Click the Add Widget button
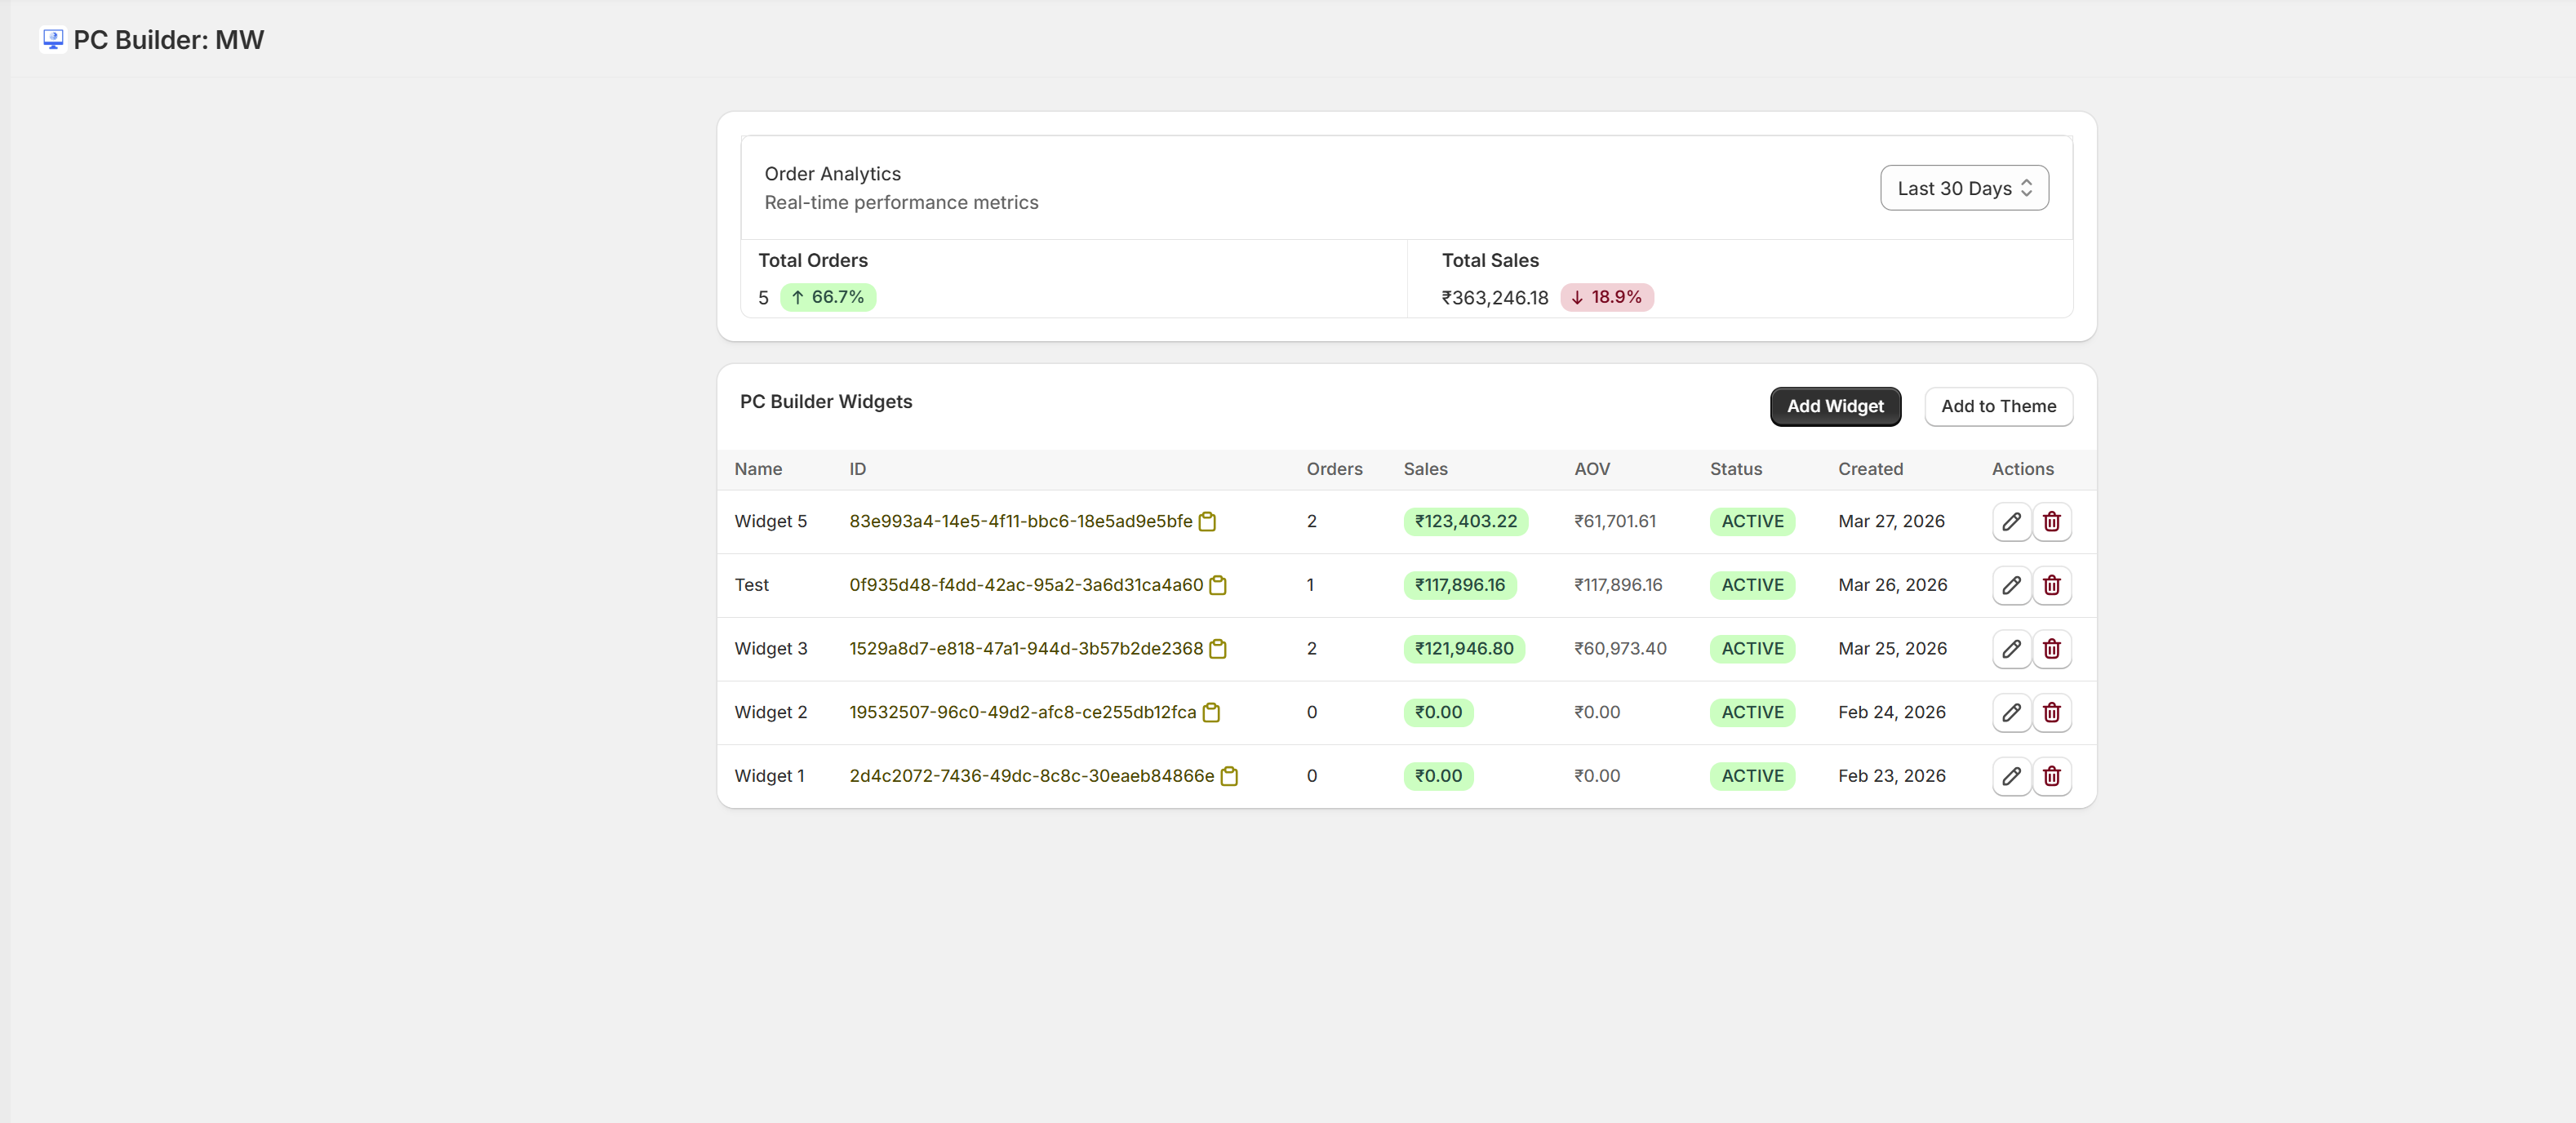 coord(1834,406)
